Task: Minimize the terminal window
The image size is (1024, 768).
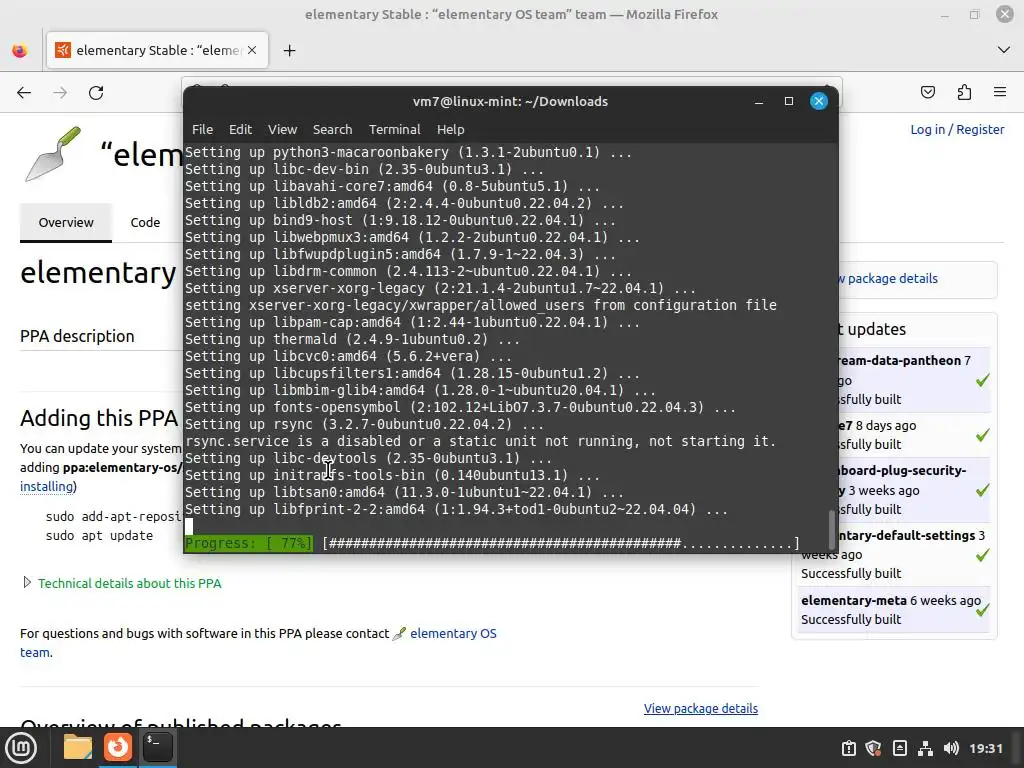Action: 759,101
